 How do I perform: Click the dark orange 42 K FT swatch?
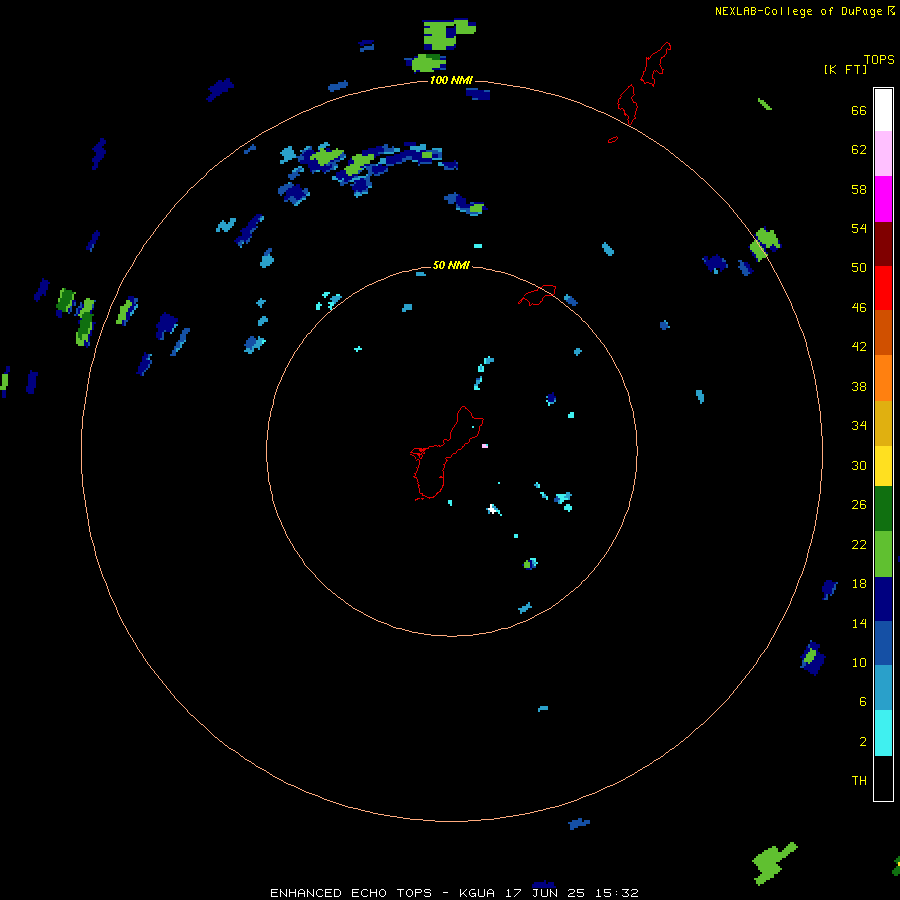coord(883,332)
